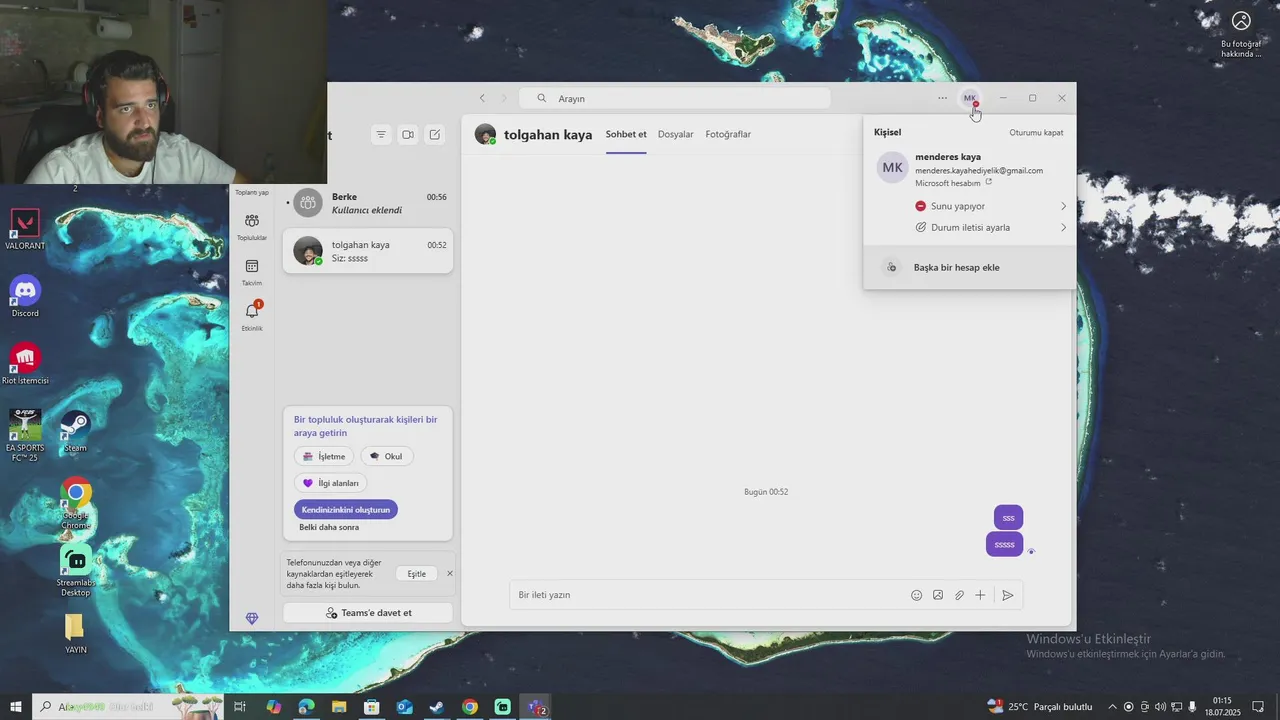Viewport: 1280px width, 720px height.
Task: Click tolgahan kaya avatar in chat header
Action: [x=485, y=134]
